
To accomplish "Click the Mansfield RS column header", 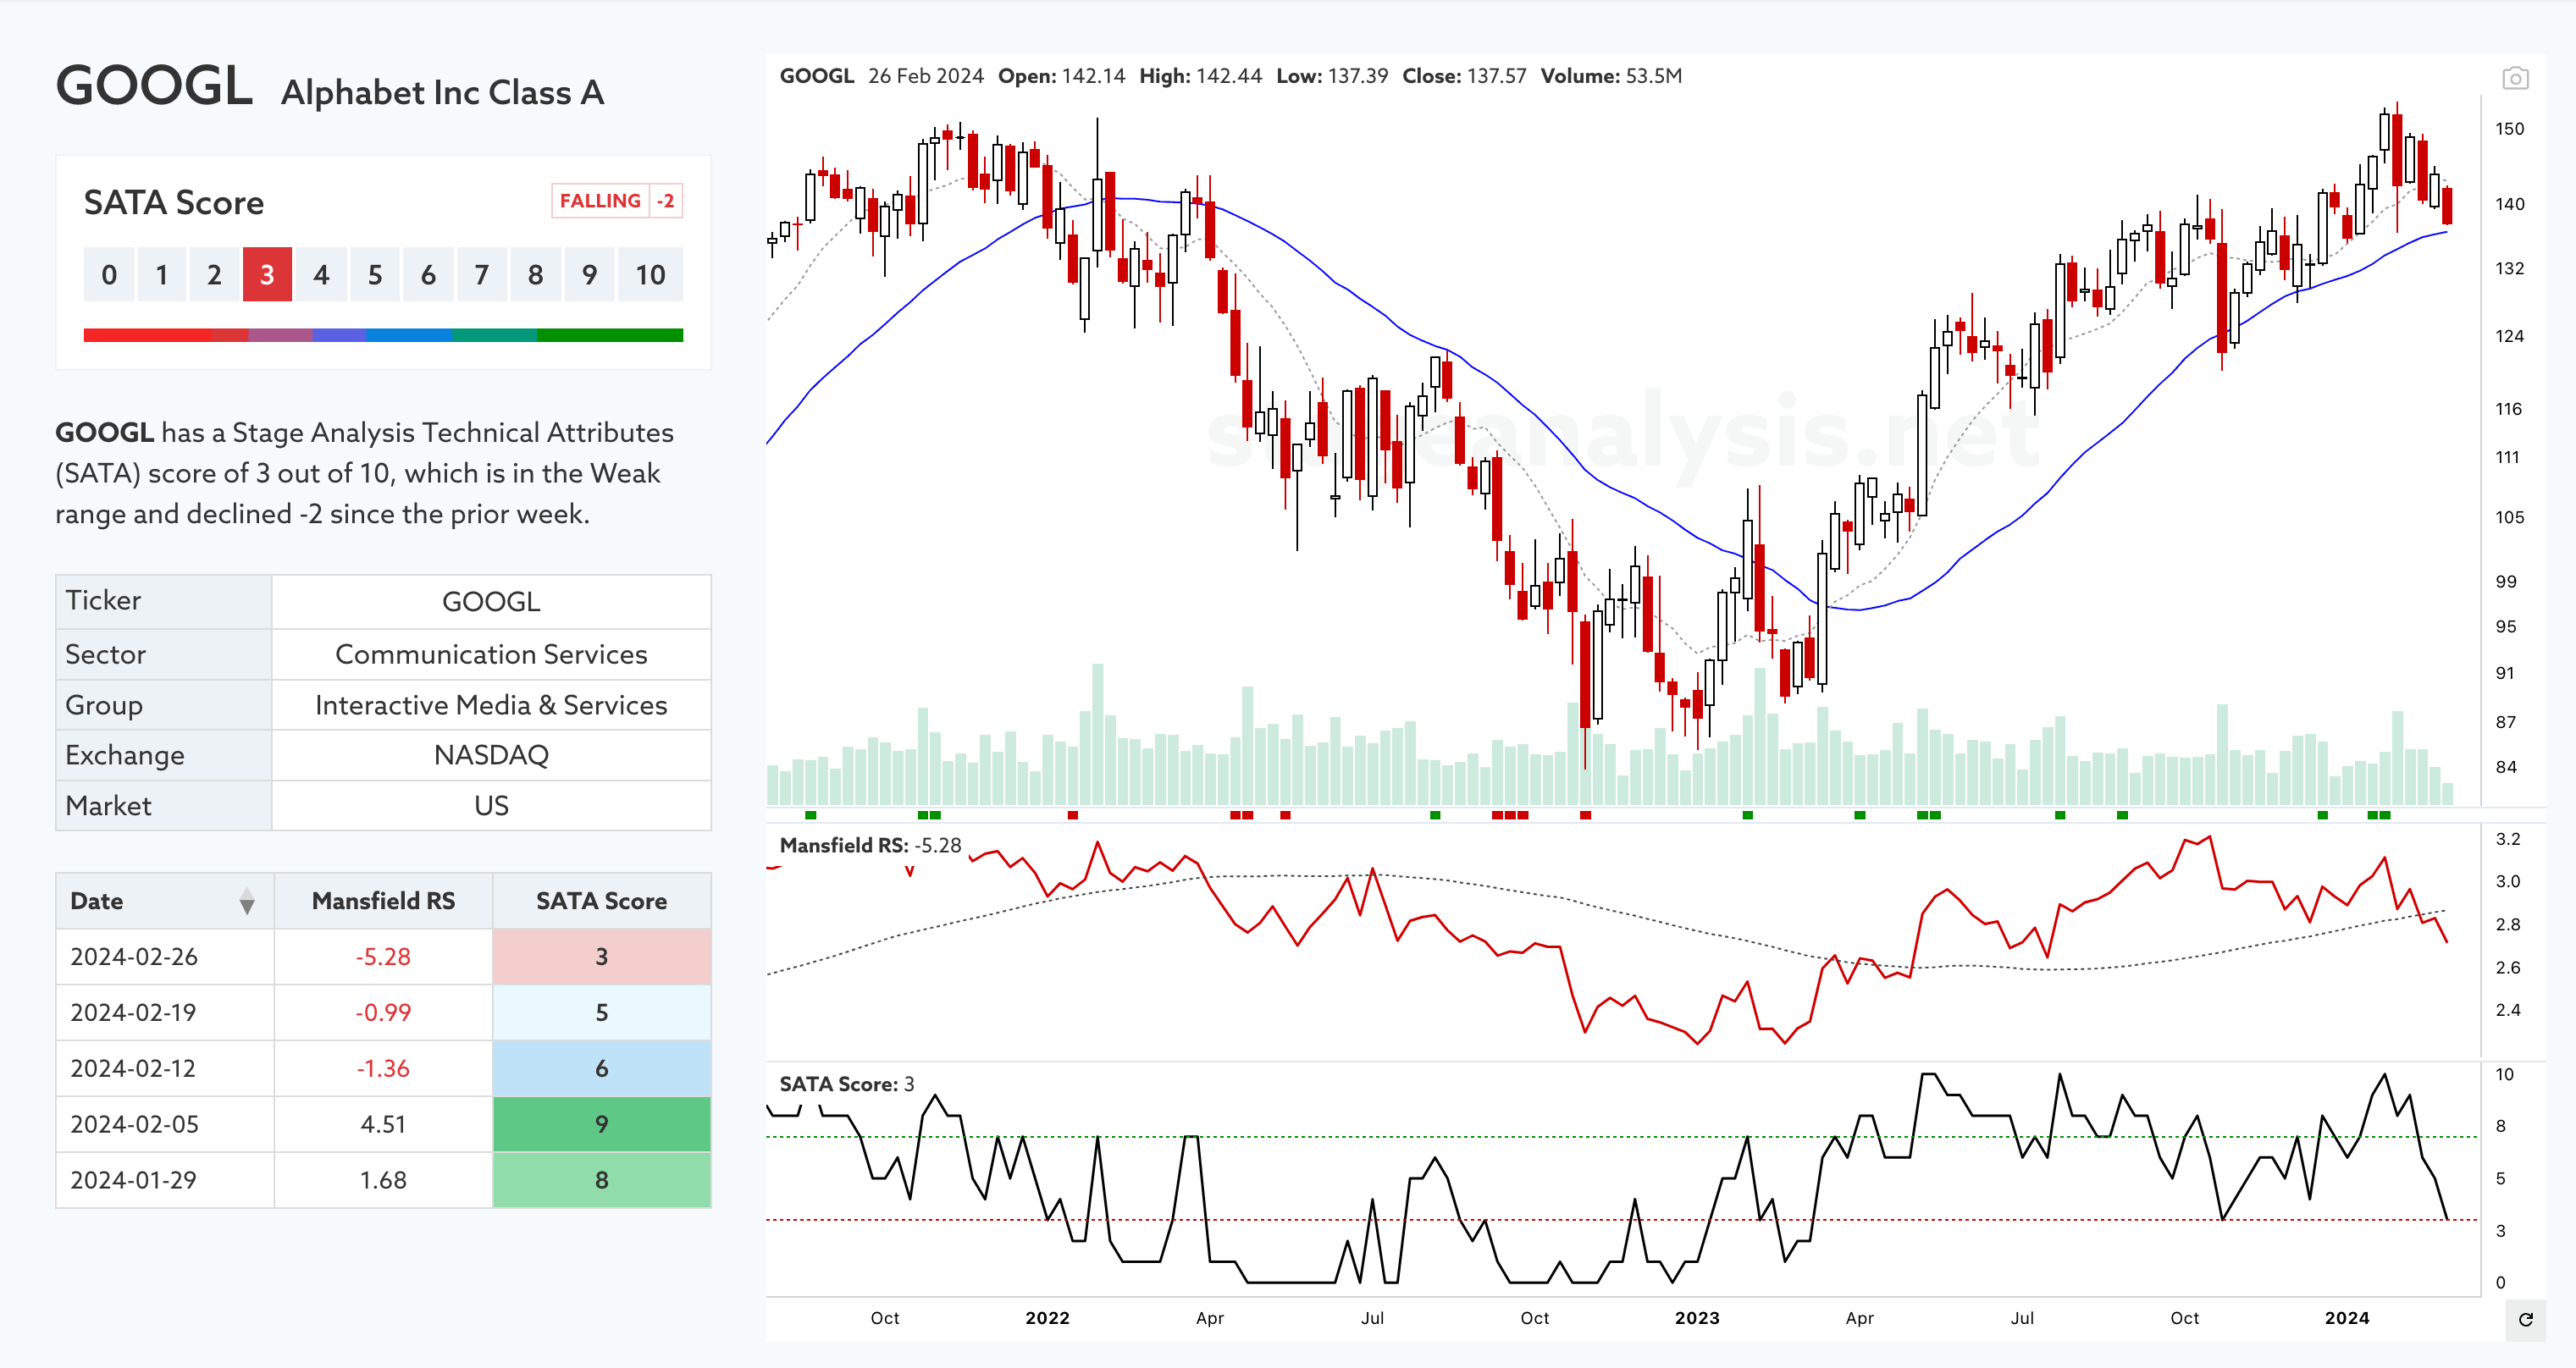I will (383, 901).
